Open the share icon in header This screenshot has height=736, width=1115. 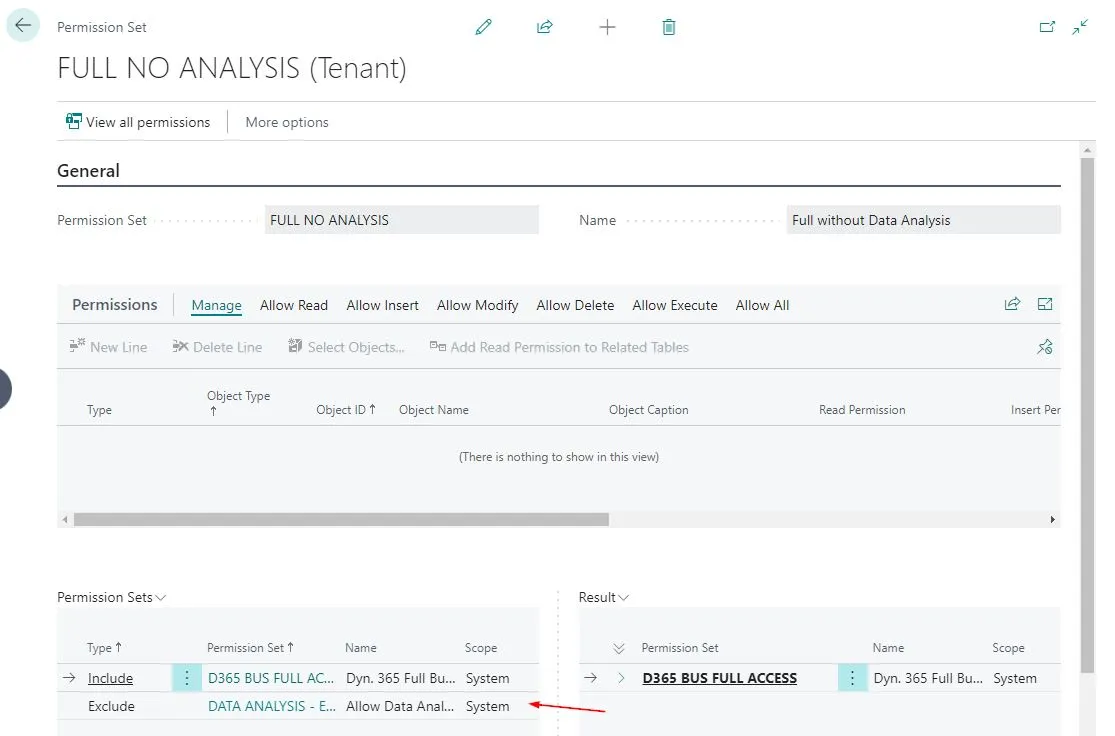545,27
